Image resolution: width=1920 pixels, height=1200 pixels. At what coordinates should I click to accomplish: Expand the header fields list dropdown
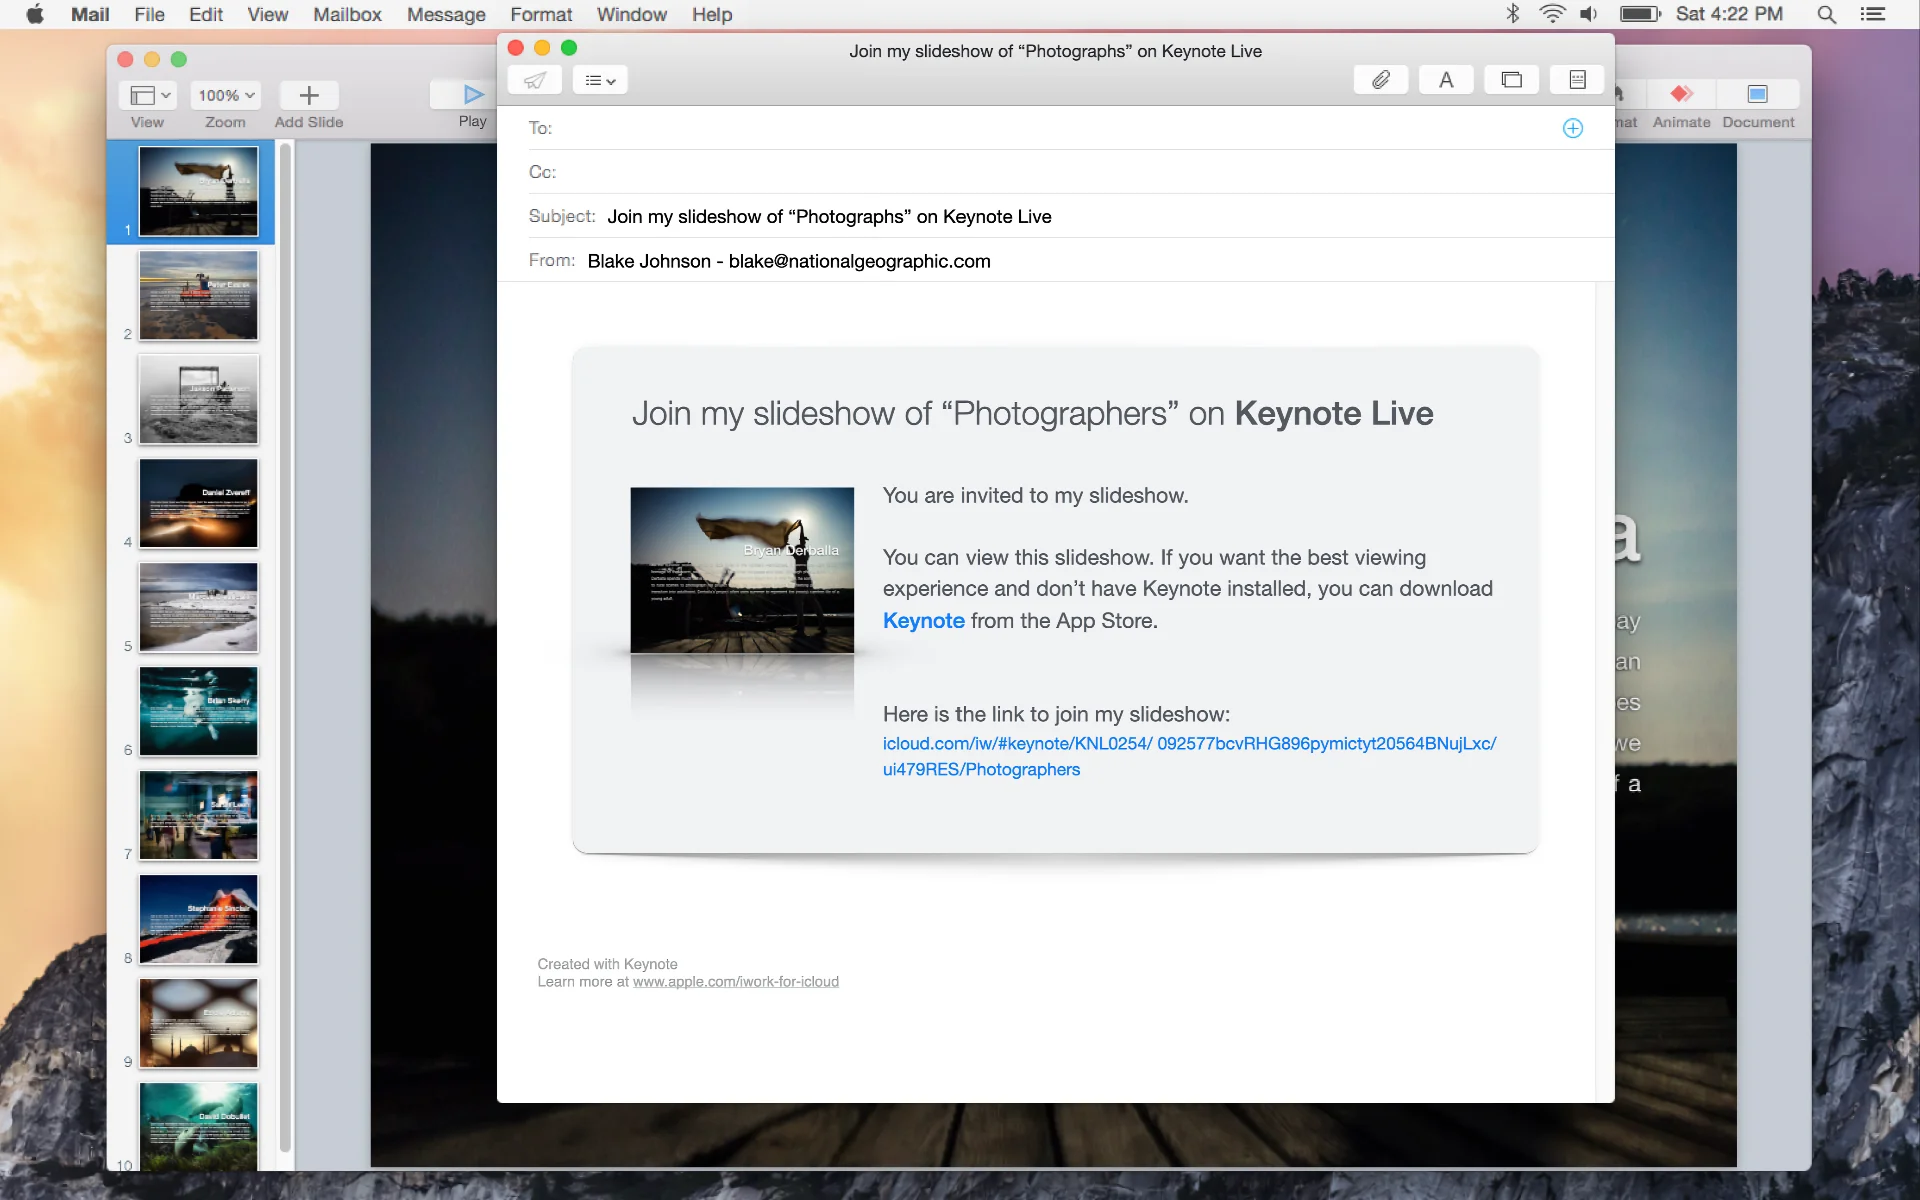[600, 80]
